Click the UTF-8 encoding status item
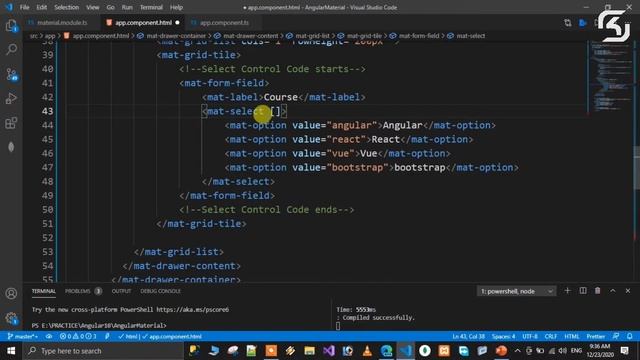Screen dimensions: 640x360 point(530,336)
